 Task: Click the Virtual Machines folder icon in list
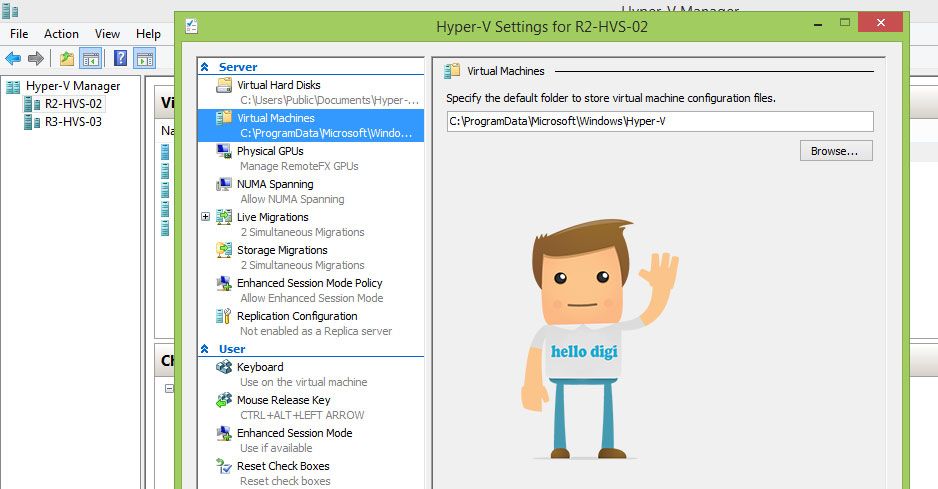(x=224, y=118)
